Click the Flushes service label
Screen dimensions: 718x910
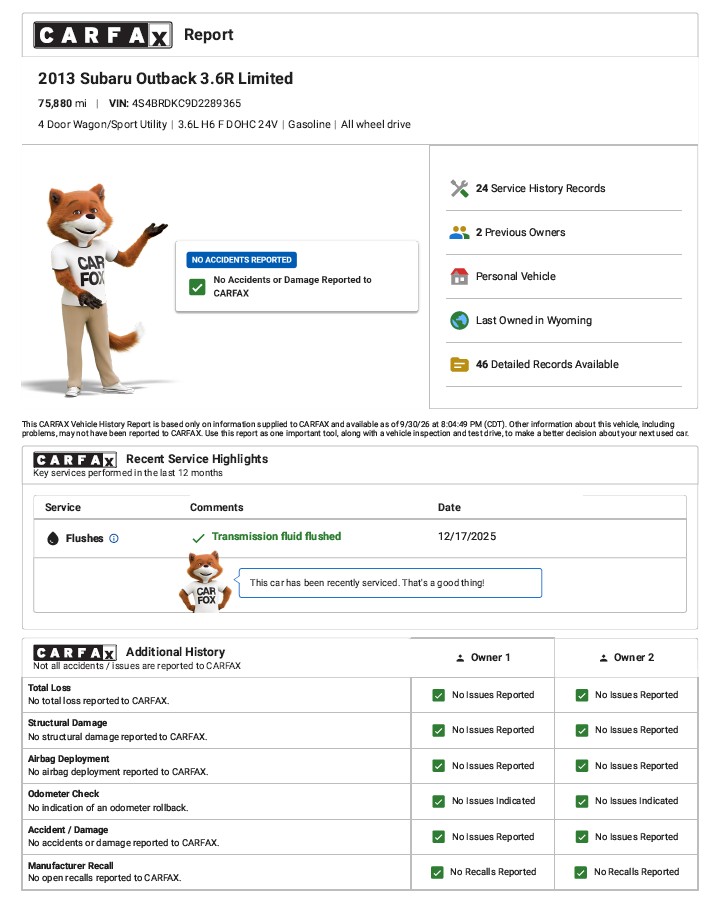(x=84, y=539)
